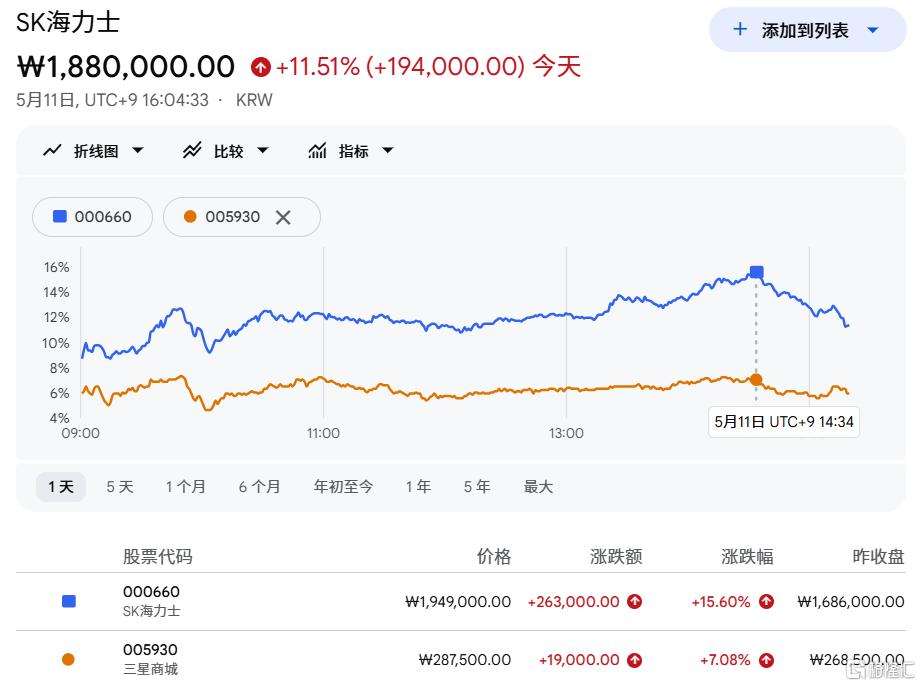Click the 涨跌额 column header

pos(616,556)
